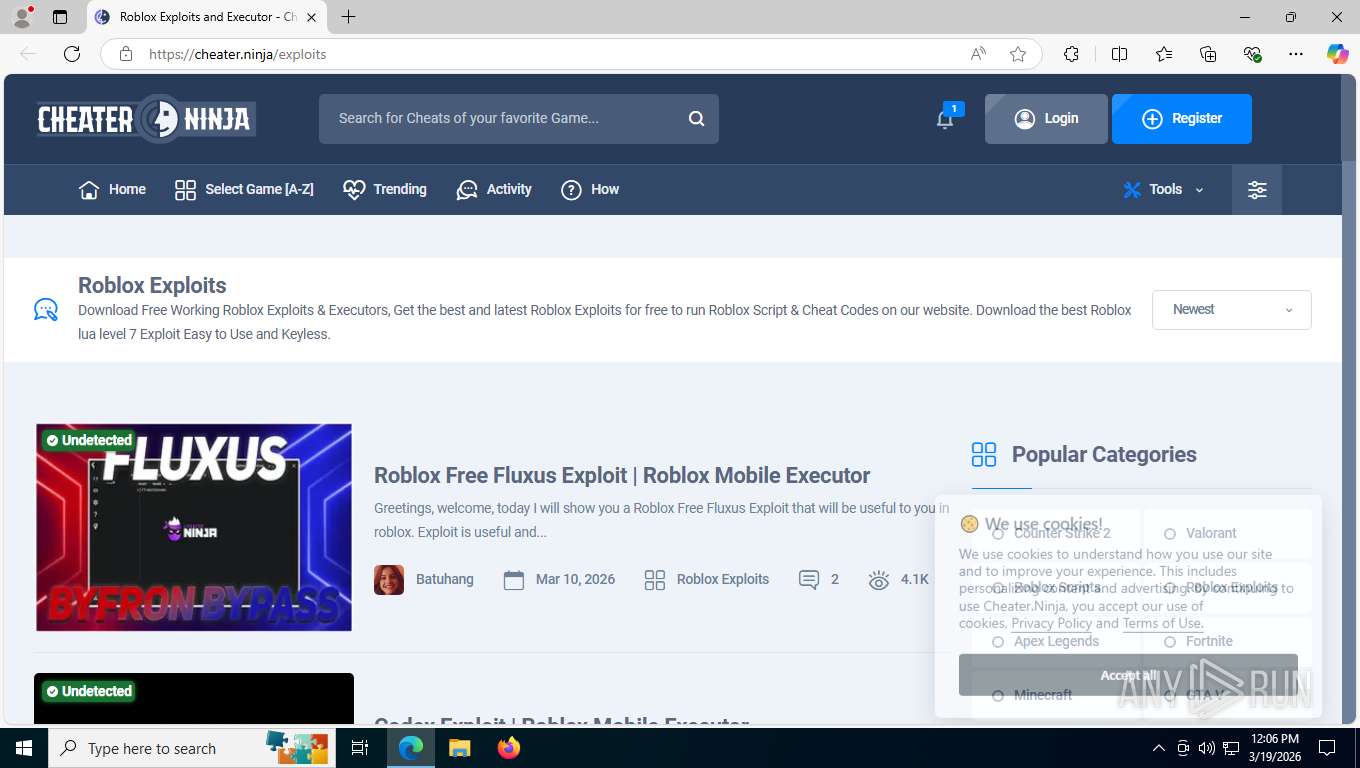Open Favorites list icon
This screenshot has width=1360, height=768.
point(1164,54)
